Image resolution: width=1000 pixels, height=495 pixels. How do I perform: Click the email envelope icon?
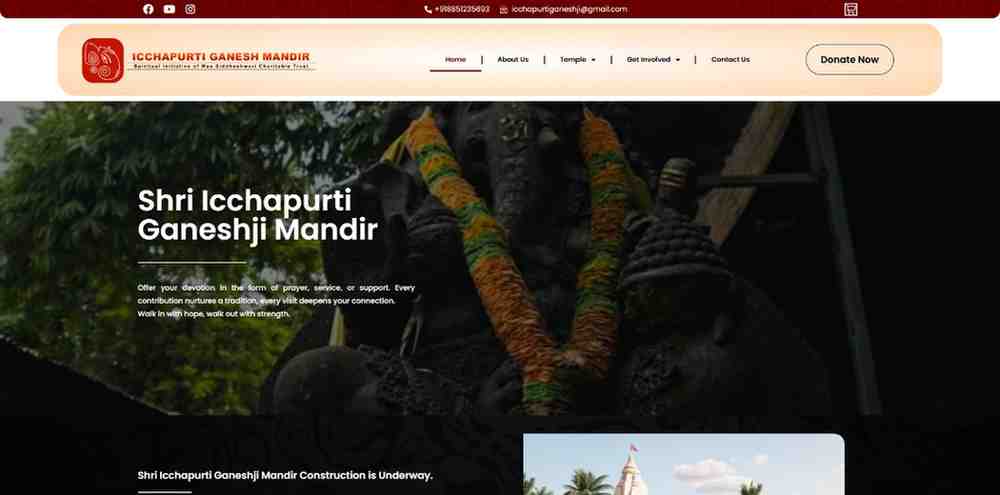click(x=503, y=10)
